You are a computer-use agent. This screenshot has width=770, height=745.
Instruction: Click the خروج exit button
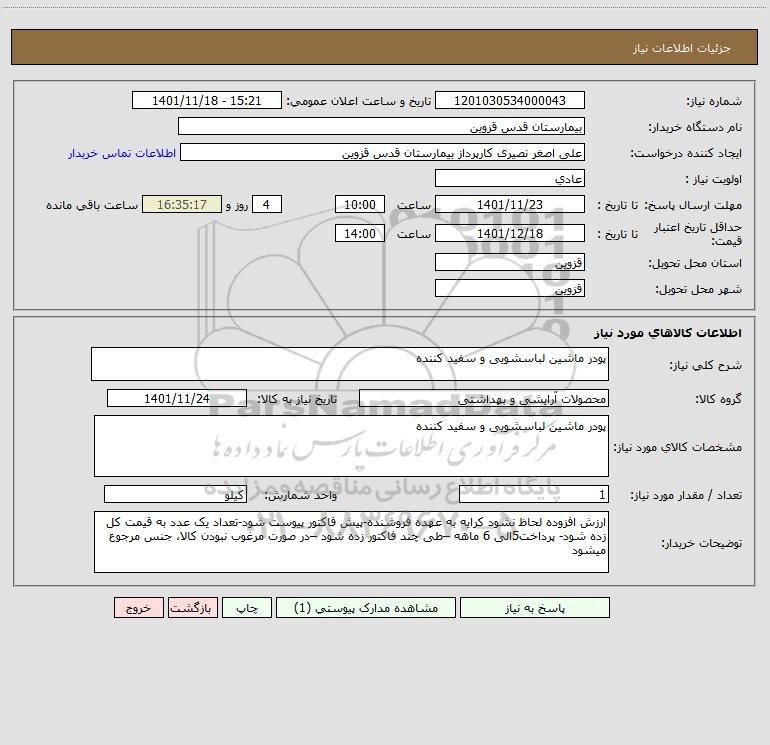[x=138, y=607]
